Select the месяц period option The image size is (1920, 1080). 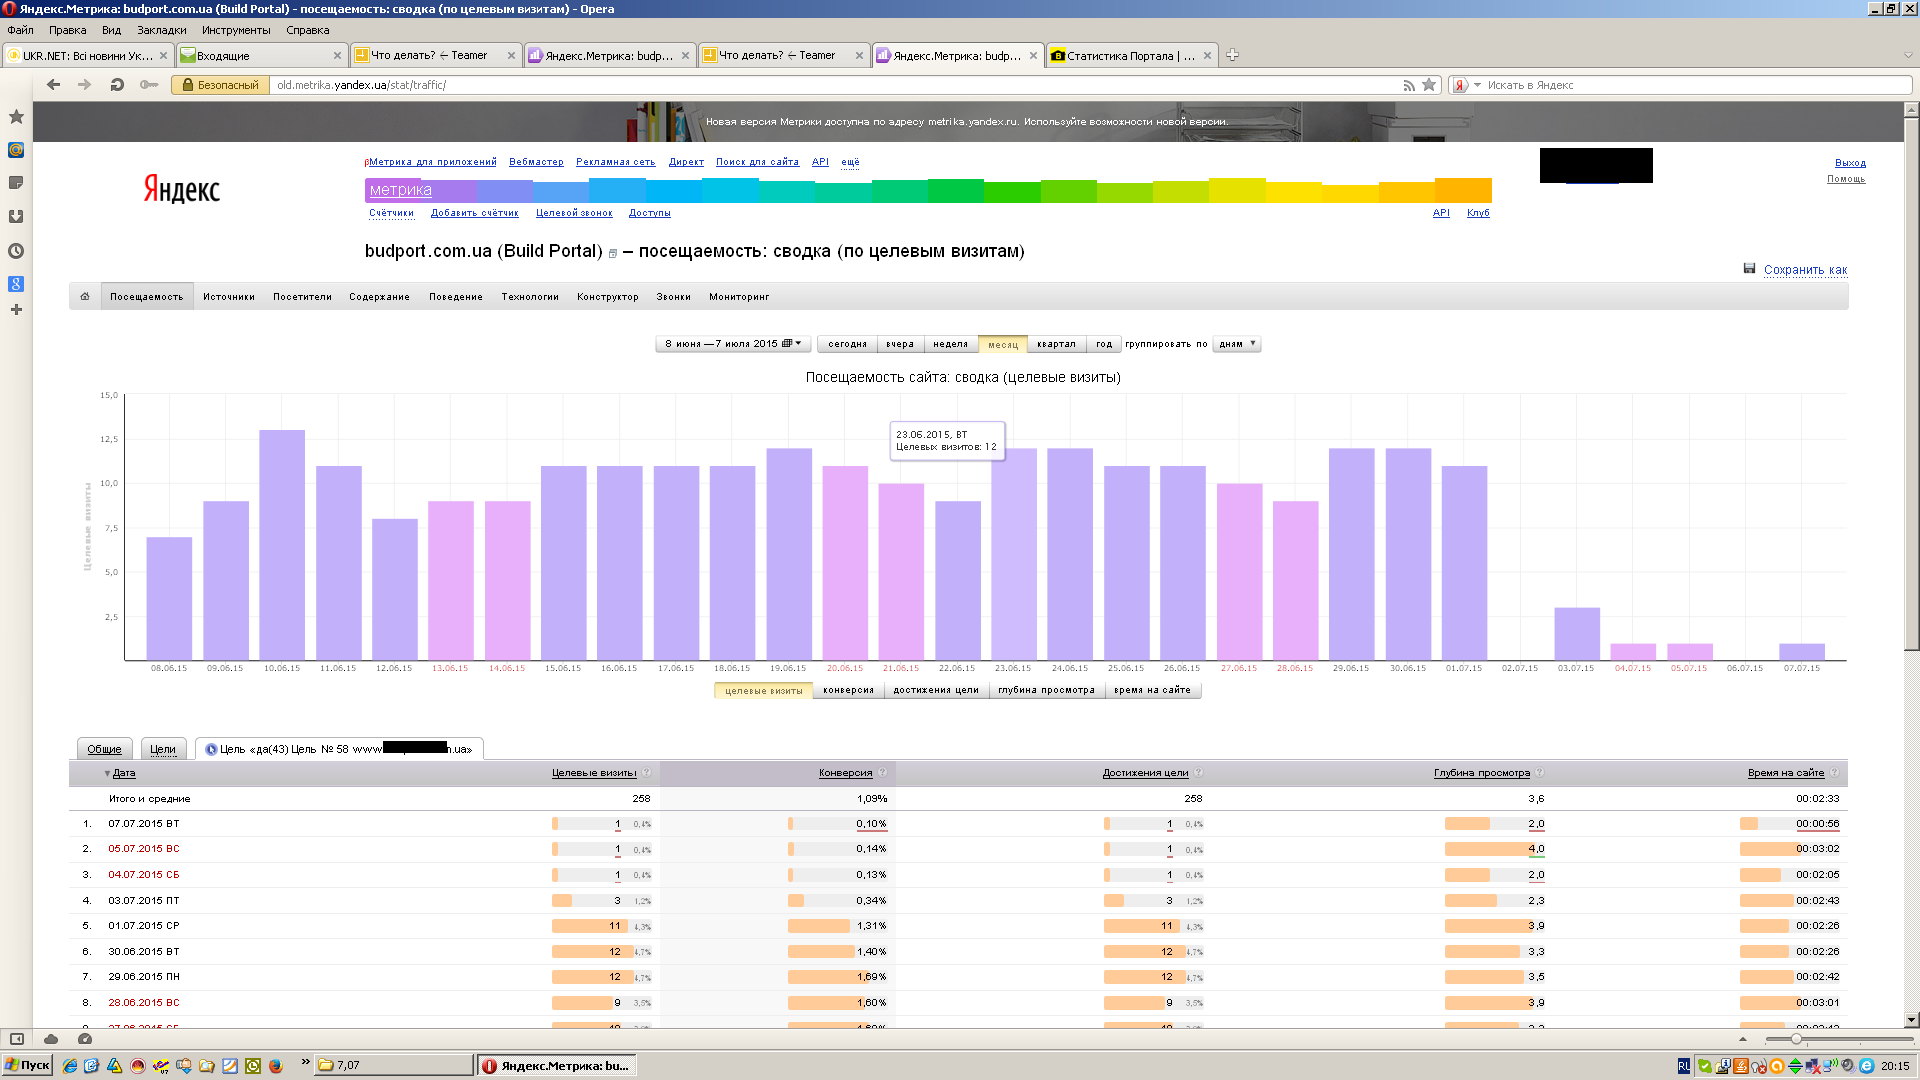coord(1003,344)
